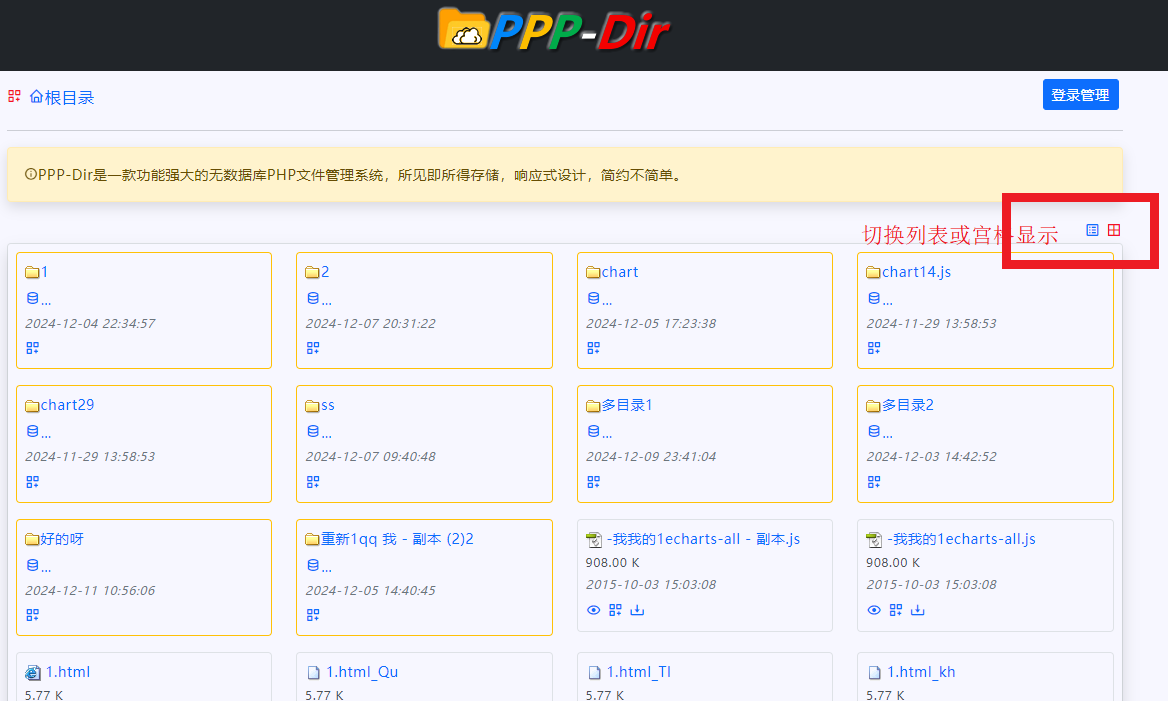Open the chart14.js folder

point(916,272)
